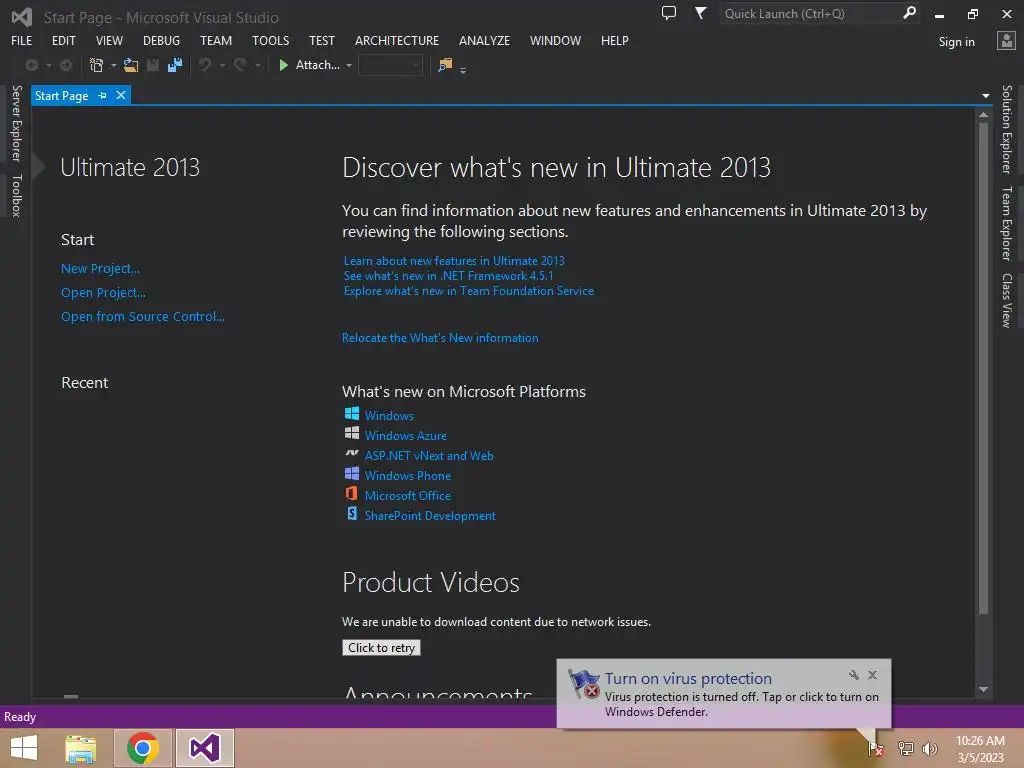The image size is (1024, 768).
Task: Open the ANALYZE menu
Action: pyautogui.click(x=484, y=40)
